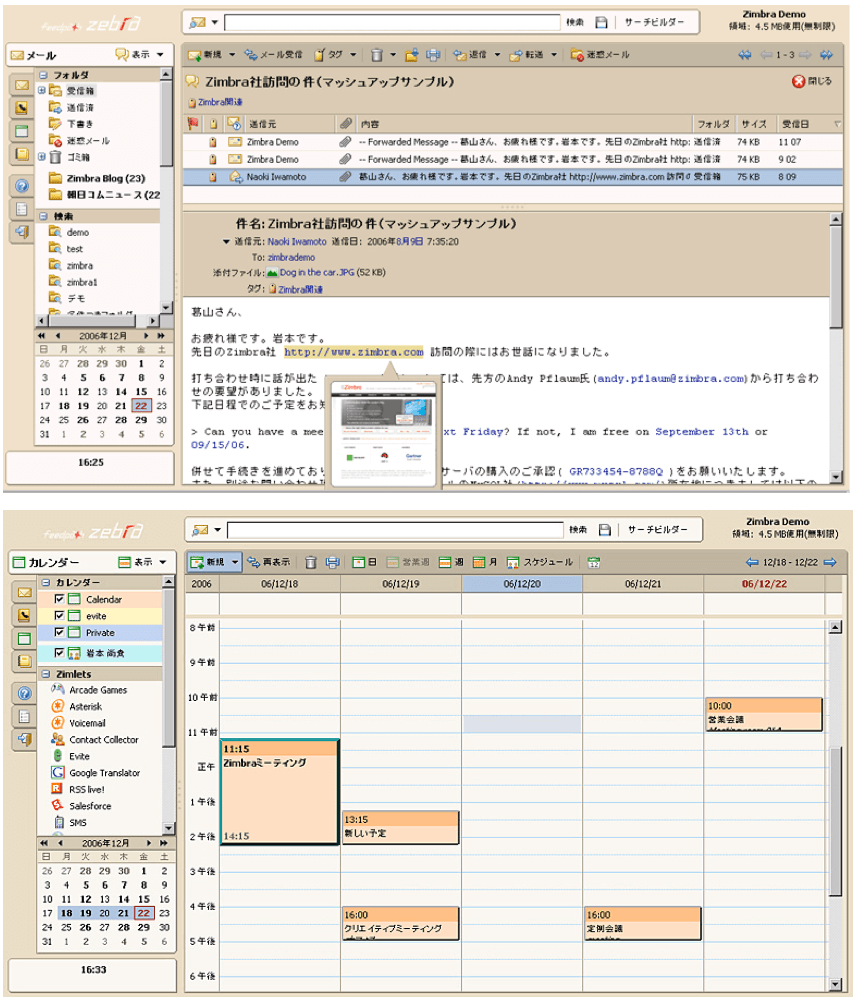Open サーチビルダー search builder in mail view
This screenshot has height=1000, width=855.
(x=654, y=22)
